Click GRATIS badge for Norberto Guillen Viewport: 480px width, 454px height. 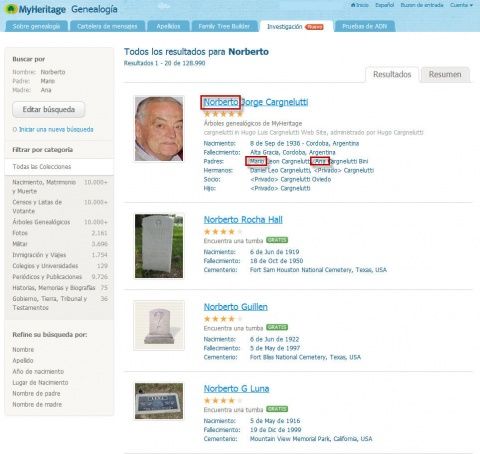pyautogui.click(x=277, y=327)
